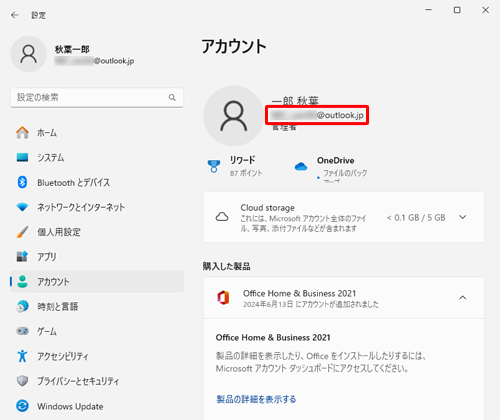Open Windows Update settings

pos(97,406)
